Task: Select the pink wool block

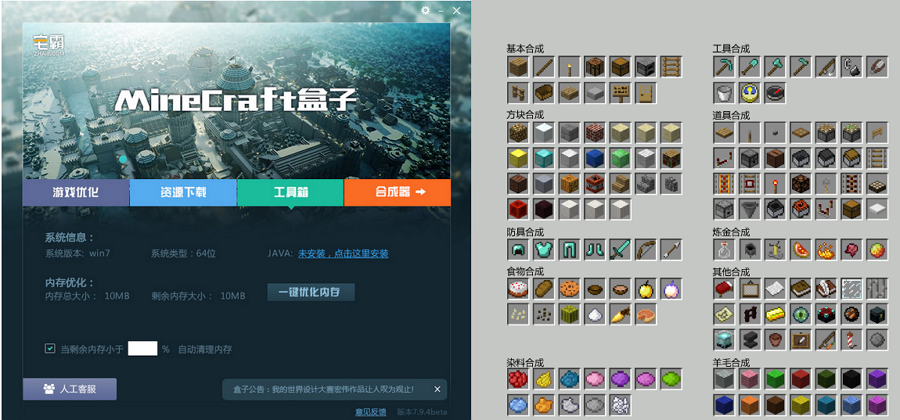Action: tap(750, 379)
